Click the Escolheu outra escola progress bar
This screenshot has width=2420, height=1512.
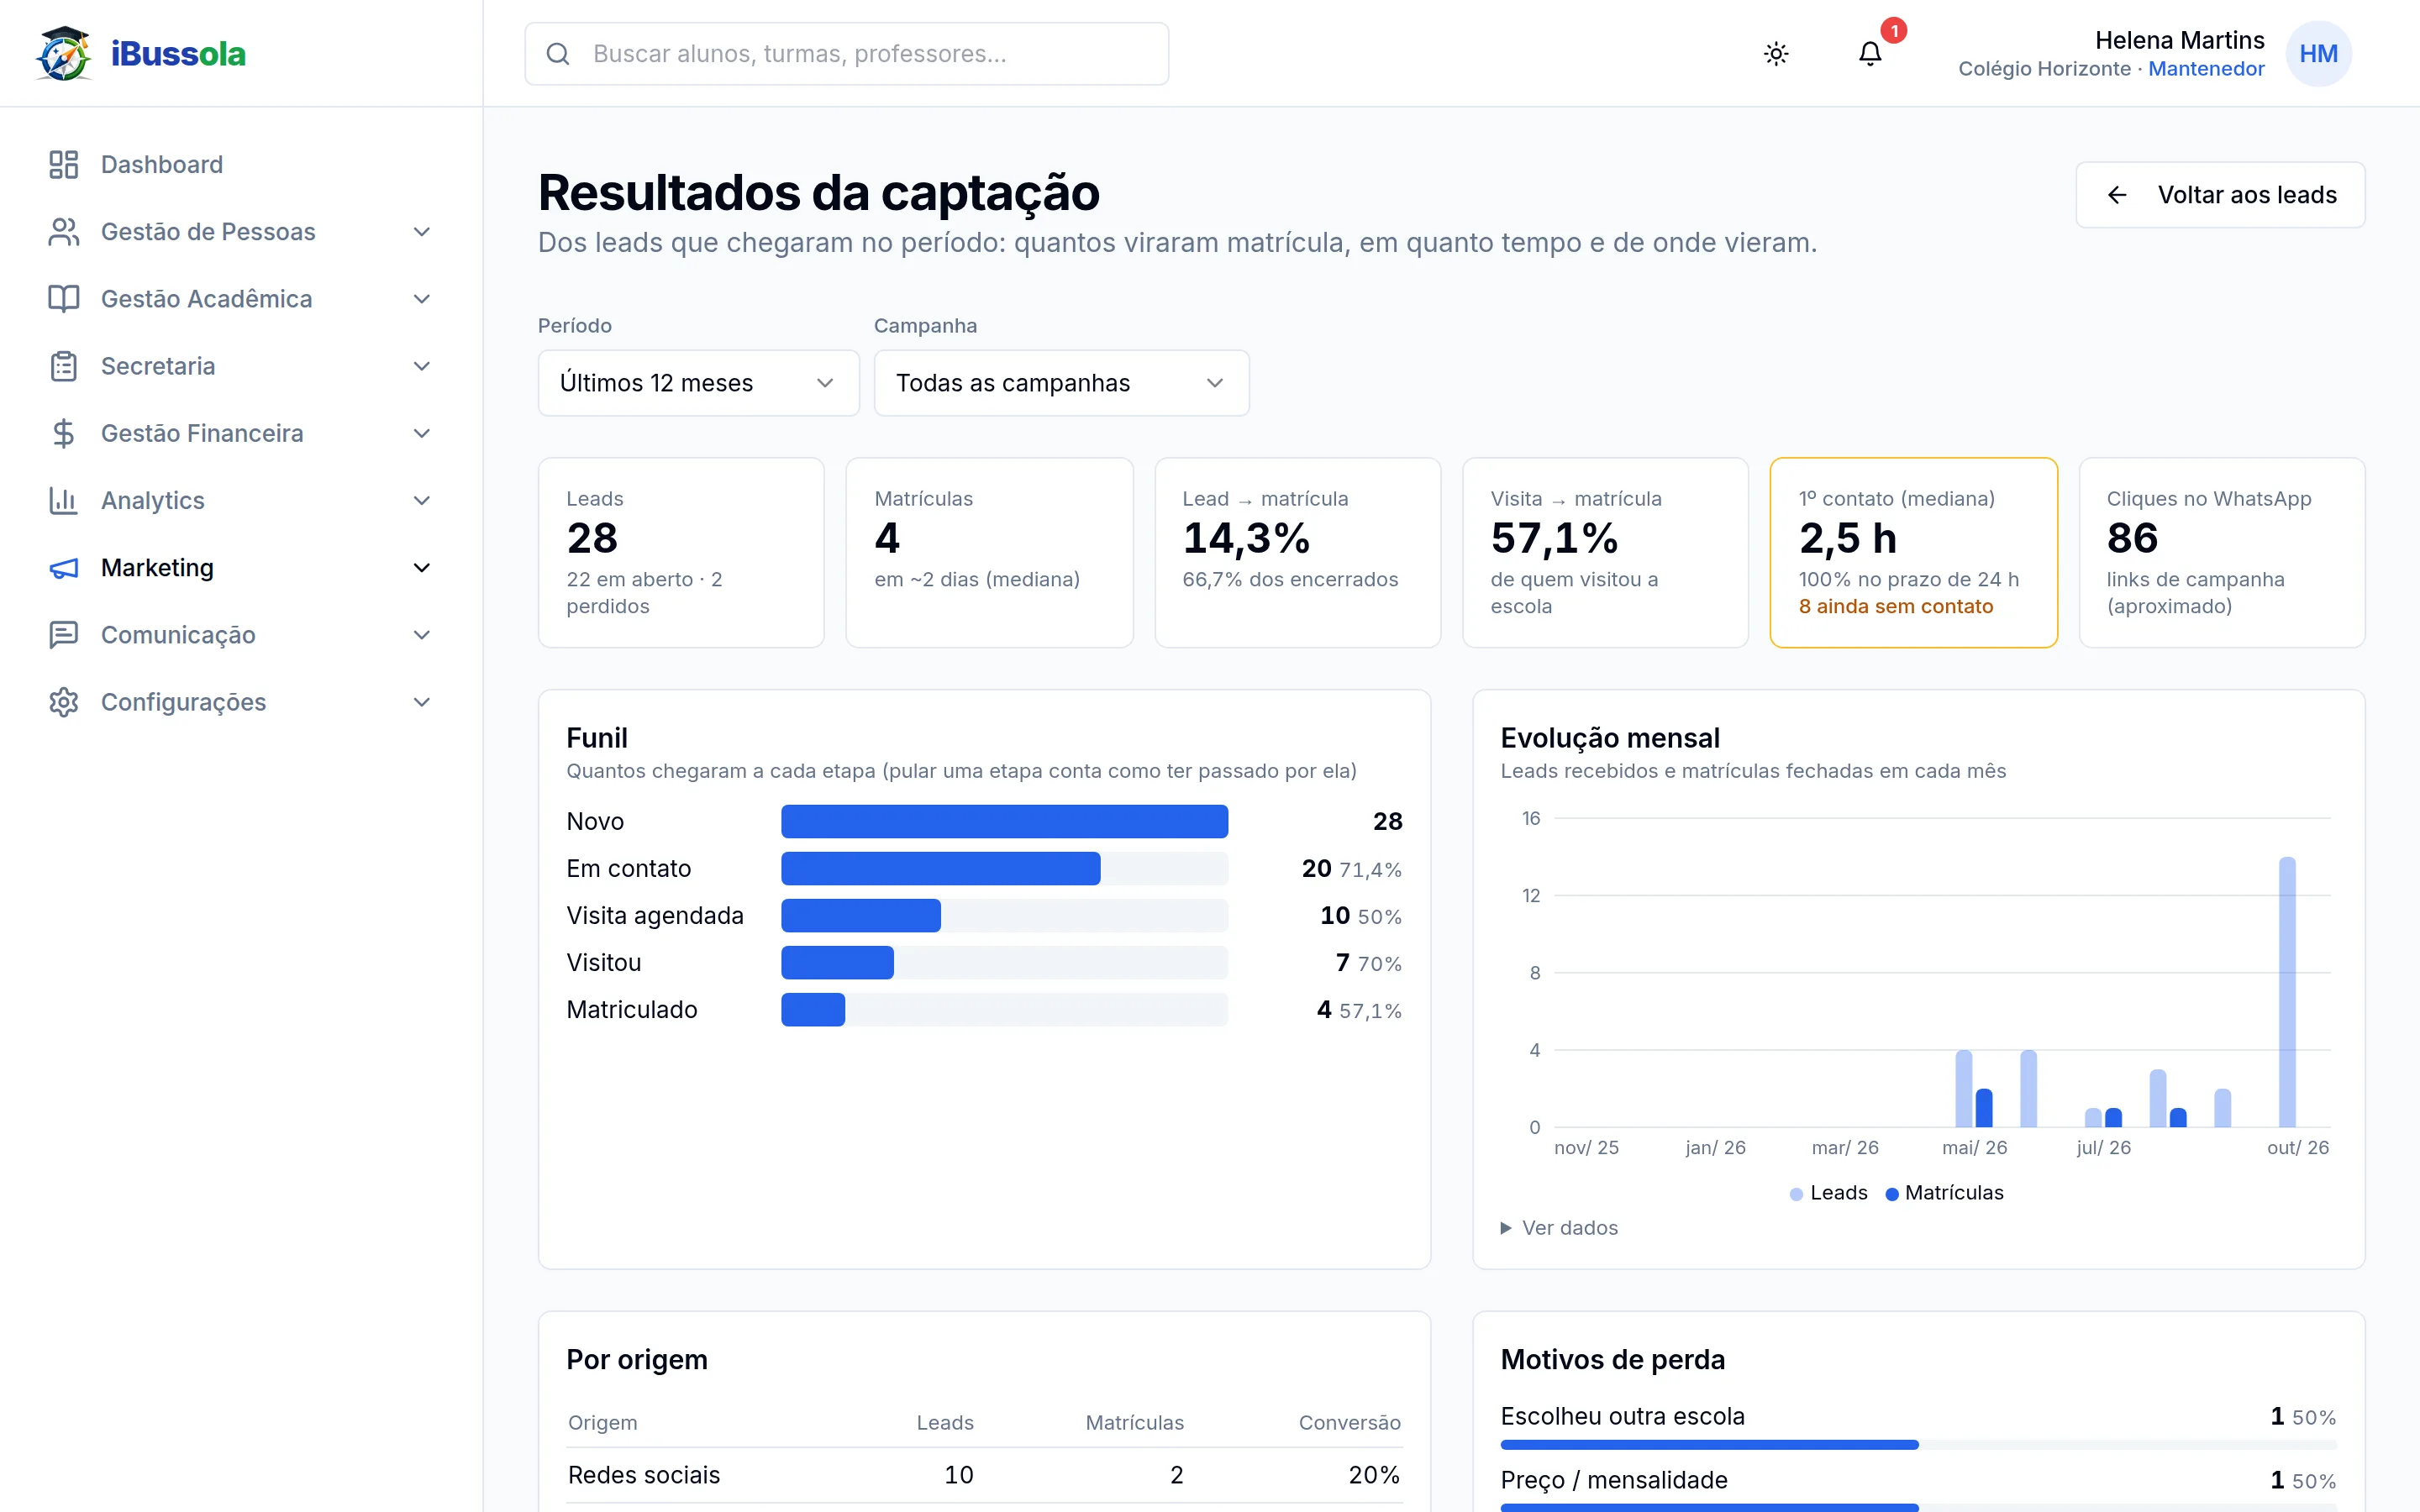click(1918, 1444)
